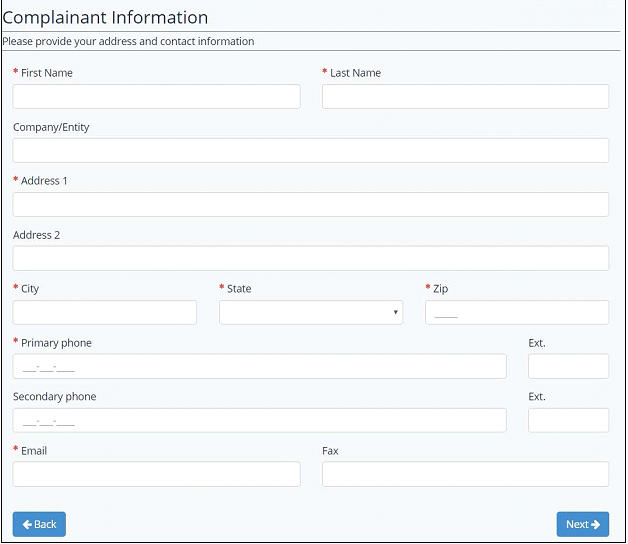Click into the Fax field
Screen dimensions: 628x544
(x=465, y=475)
